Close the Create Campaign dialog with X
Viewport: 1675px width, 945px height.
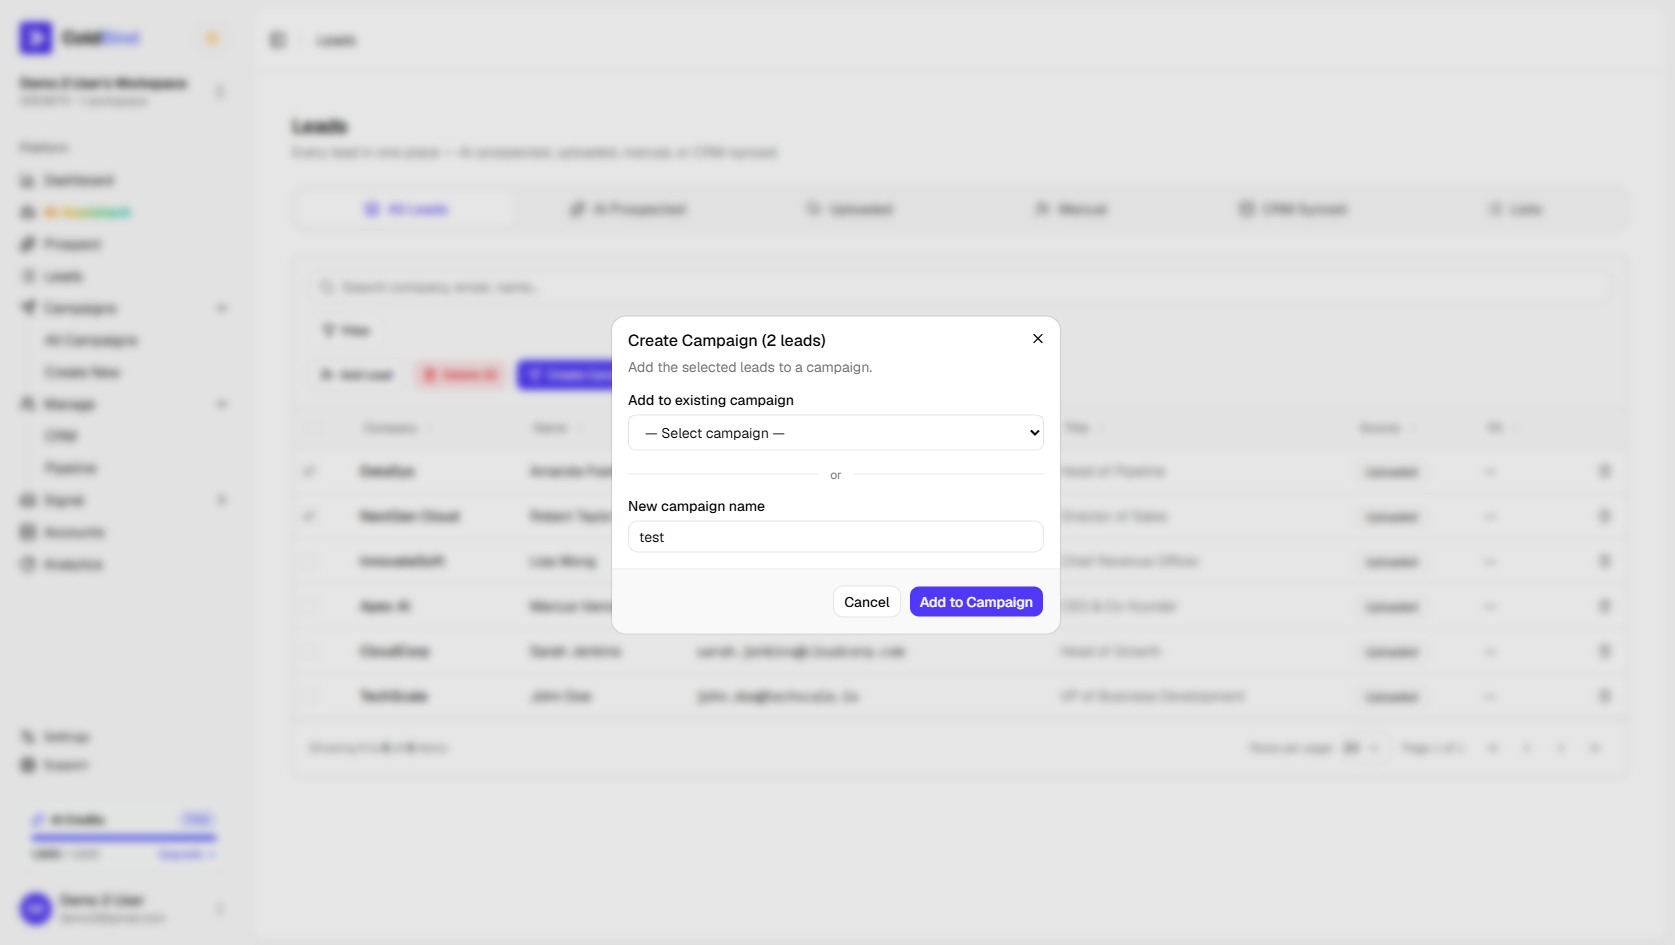(x=1038, y=339)
